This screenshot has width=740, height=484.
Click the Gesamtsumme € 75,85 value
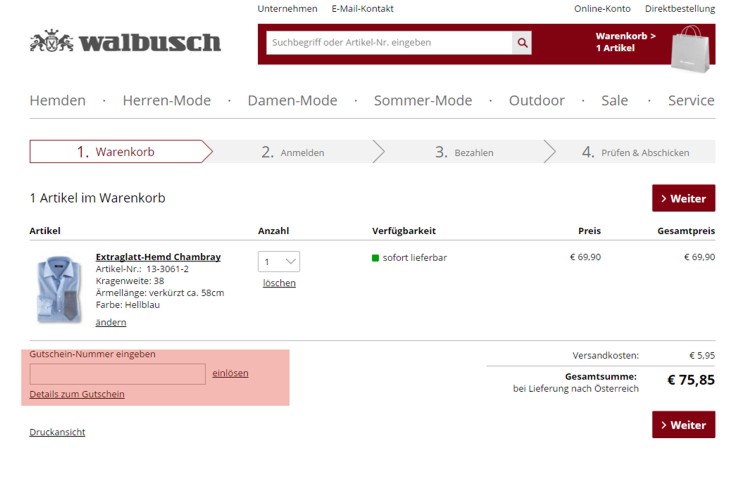(x=691, y=380)
